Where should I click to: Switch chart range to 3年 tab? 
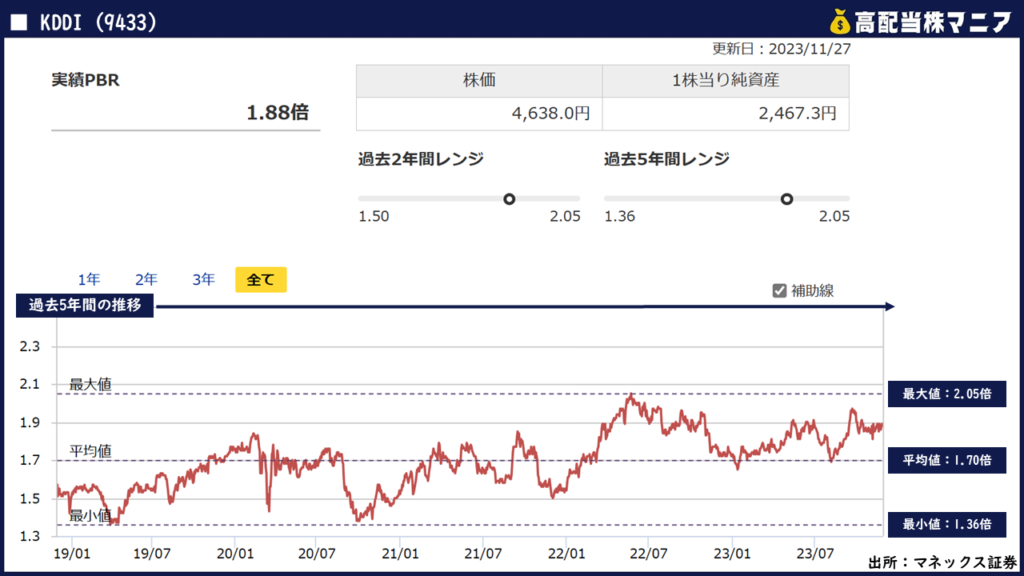pos(203,280)
